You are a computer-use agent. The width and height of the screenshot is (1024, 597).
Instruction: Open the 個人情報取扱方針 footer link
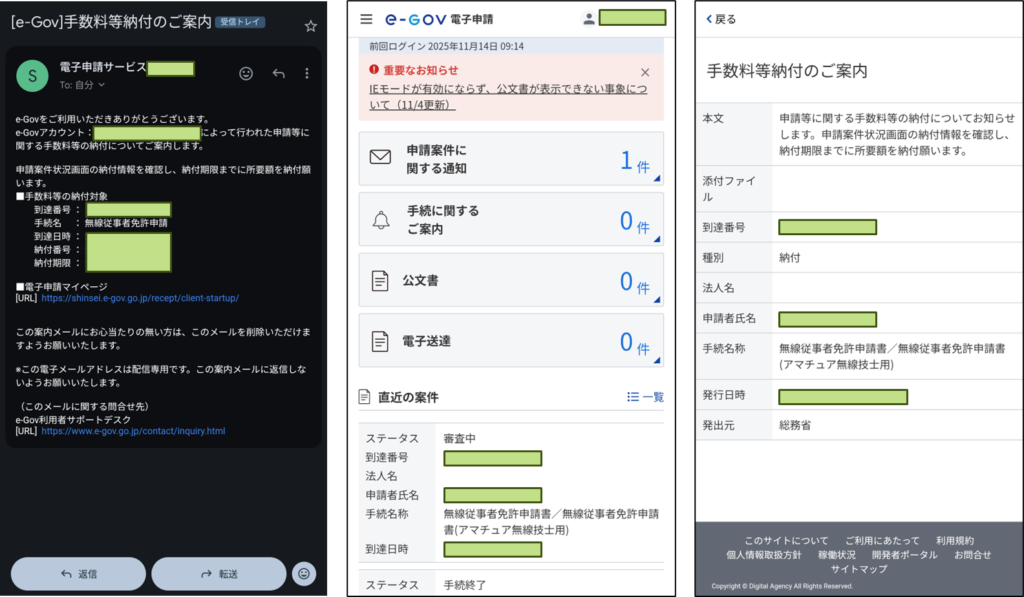763,555
